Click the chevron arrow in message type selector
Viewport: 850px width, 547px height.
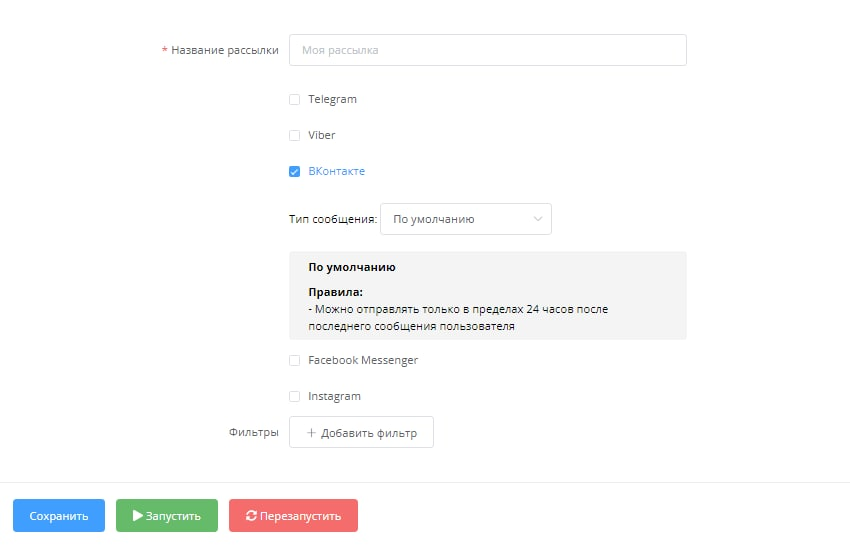538,219
